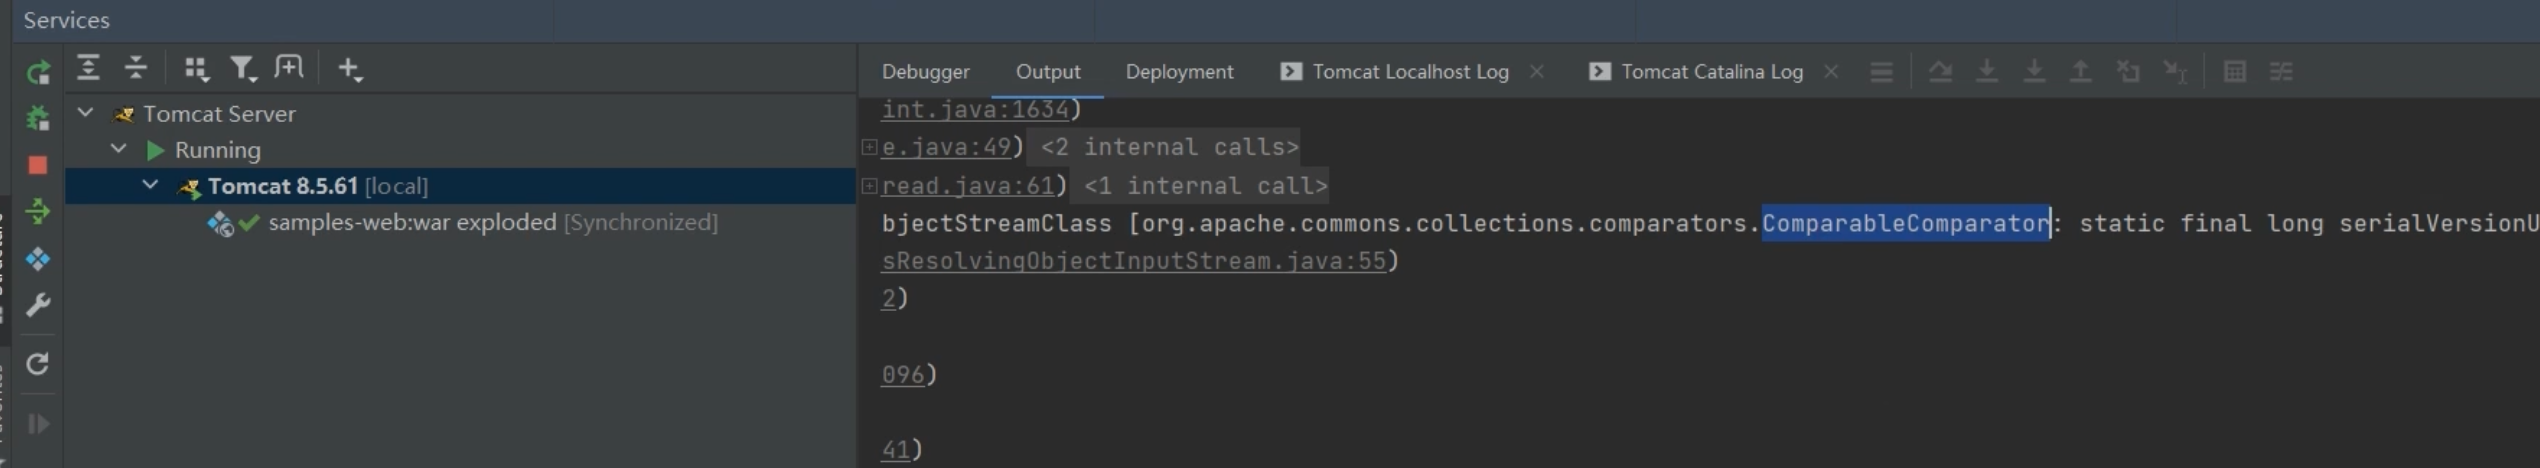Switch to the Deployment tab
The width and height of the screenshot is (2540, 468).
click(x=1179, y=72)
